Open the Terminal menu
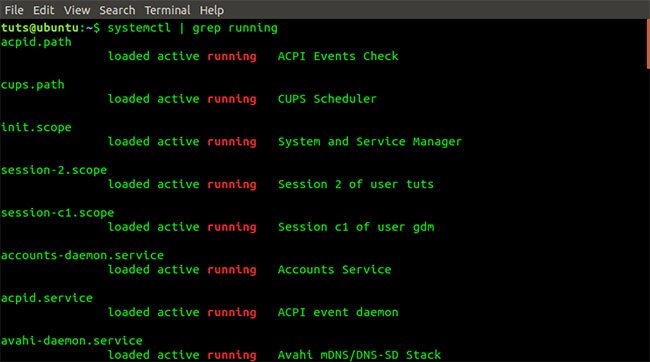The image size is (650, 362). [x=167, y=10]
